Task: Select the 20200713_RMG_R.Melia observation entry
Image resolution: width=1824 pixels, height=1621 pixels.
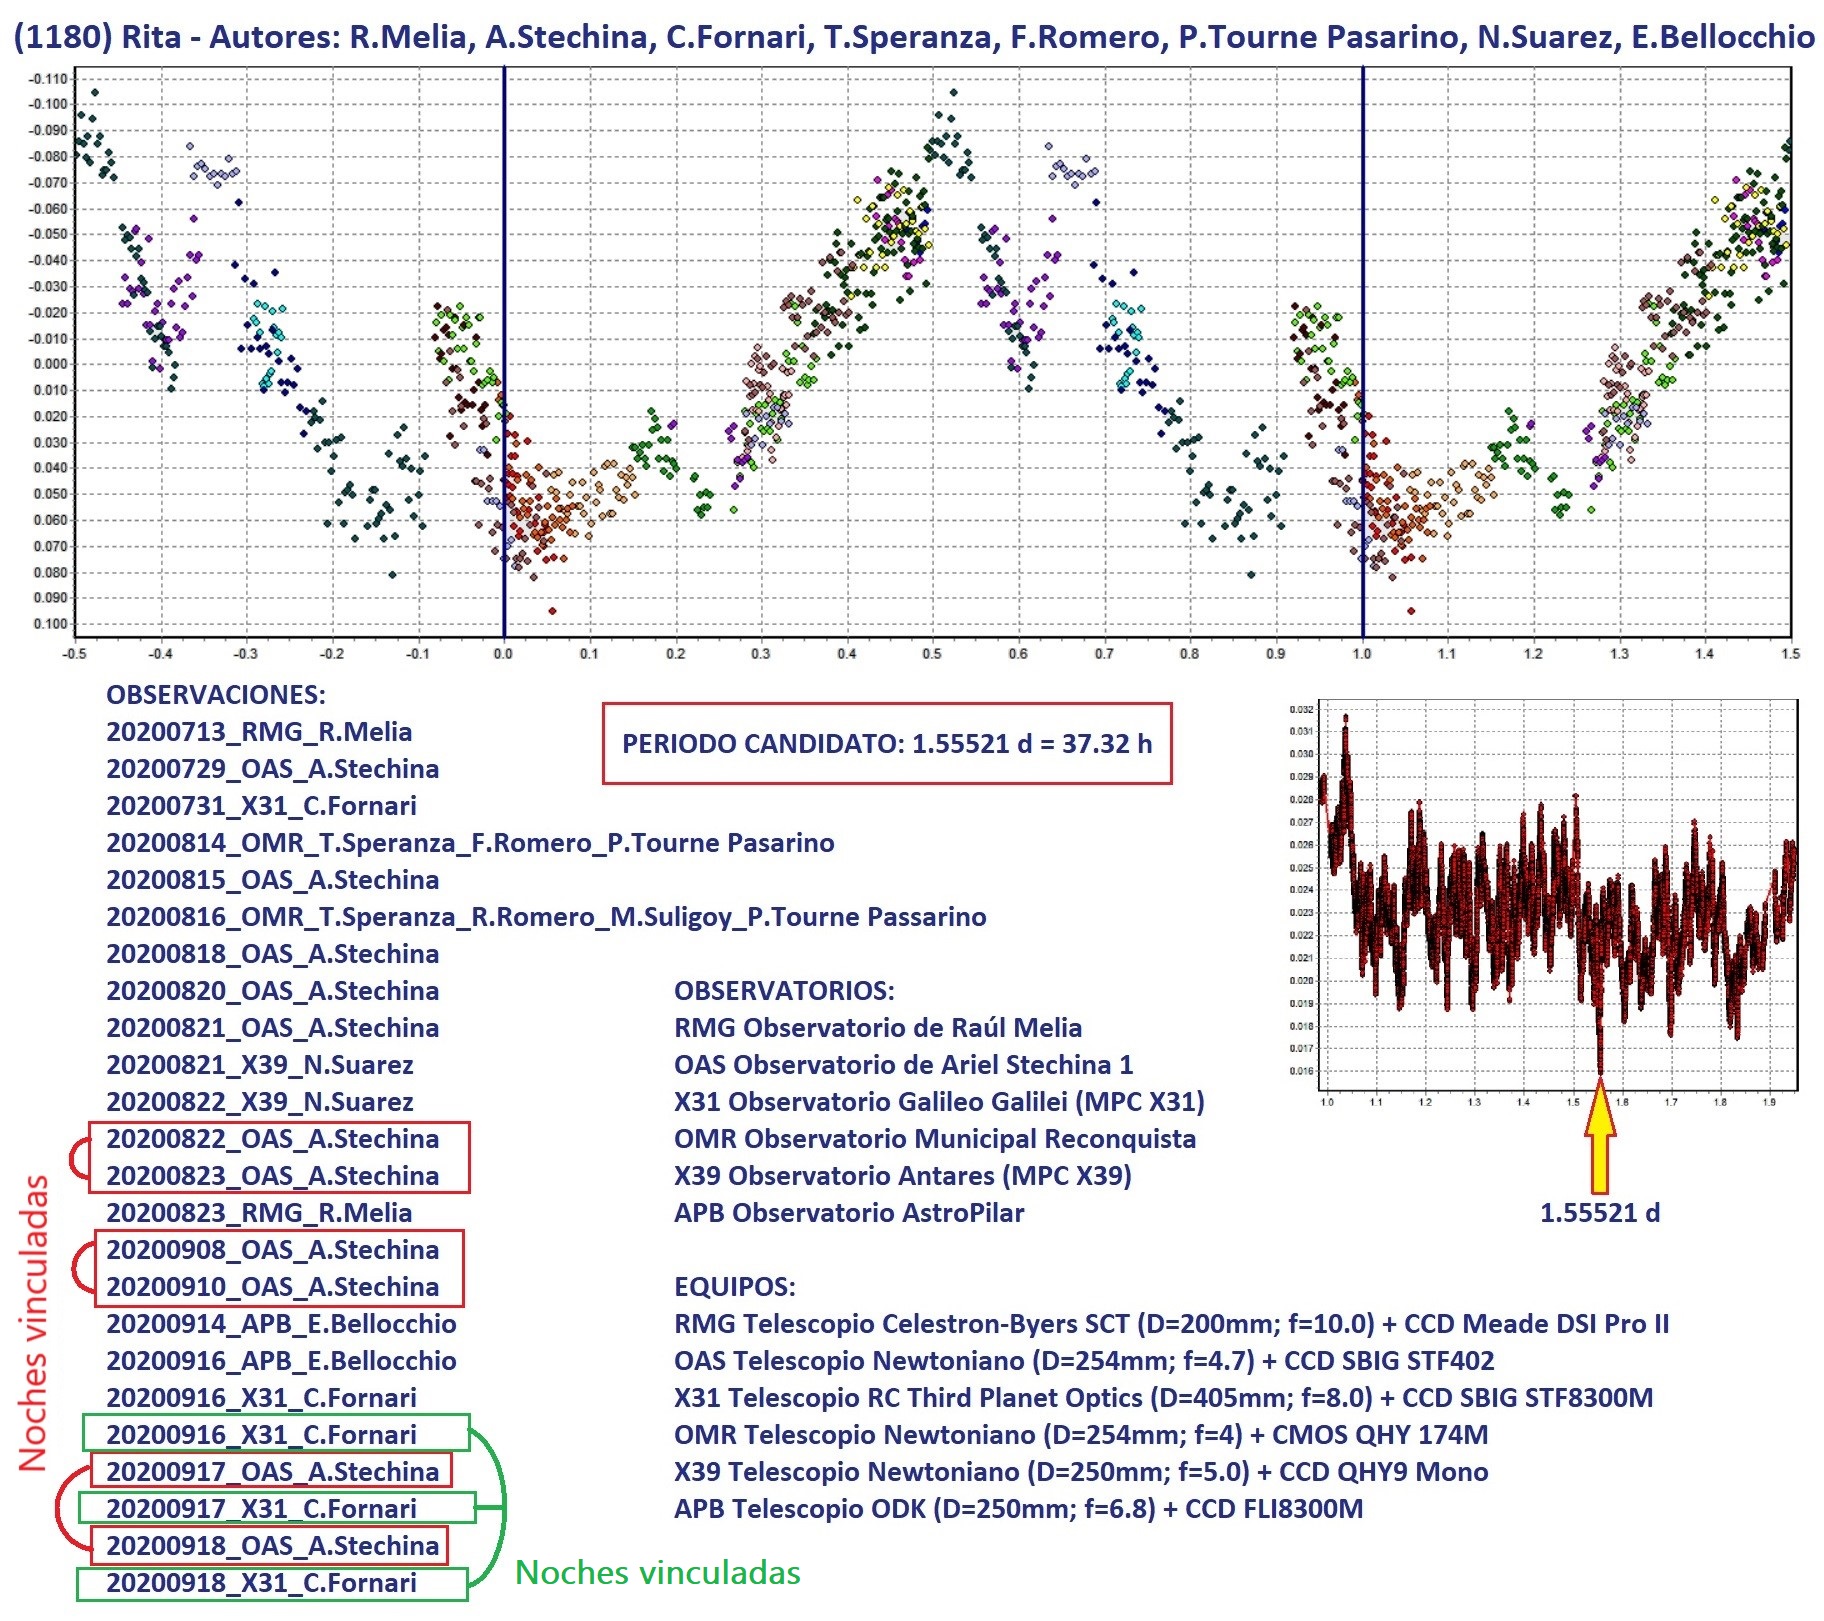Action: coord(259,732)
